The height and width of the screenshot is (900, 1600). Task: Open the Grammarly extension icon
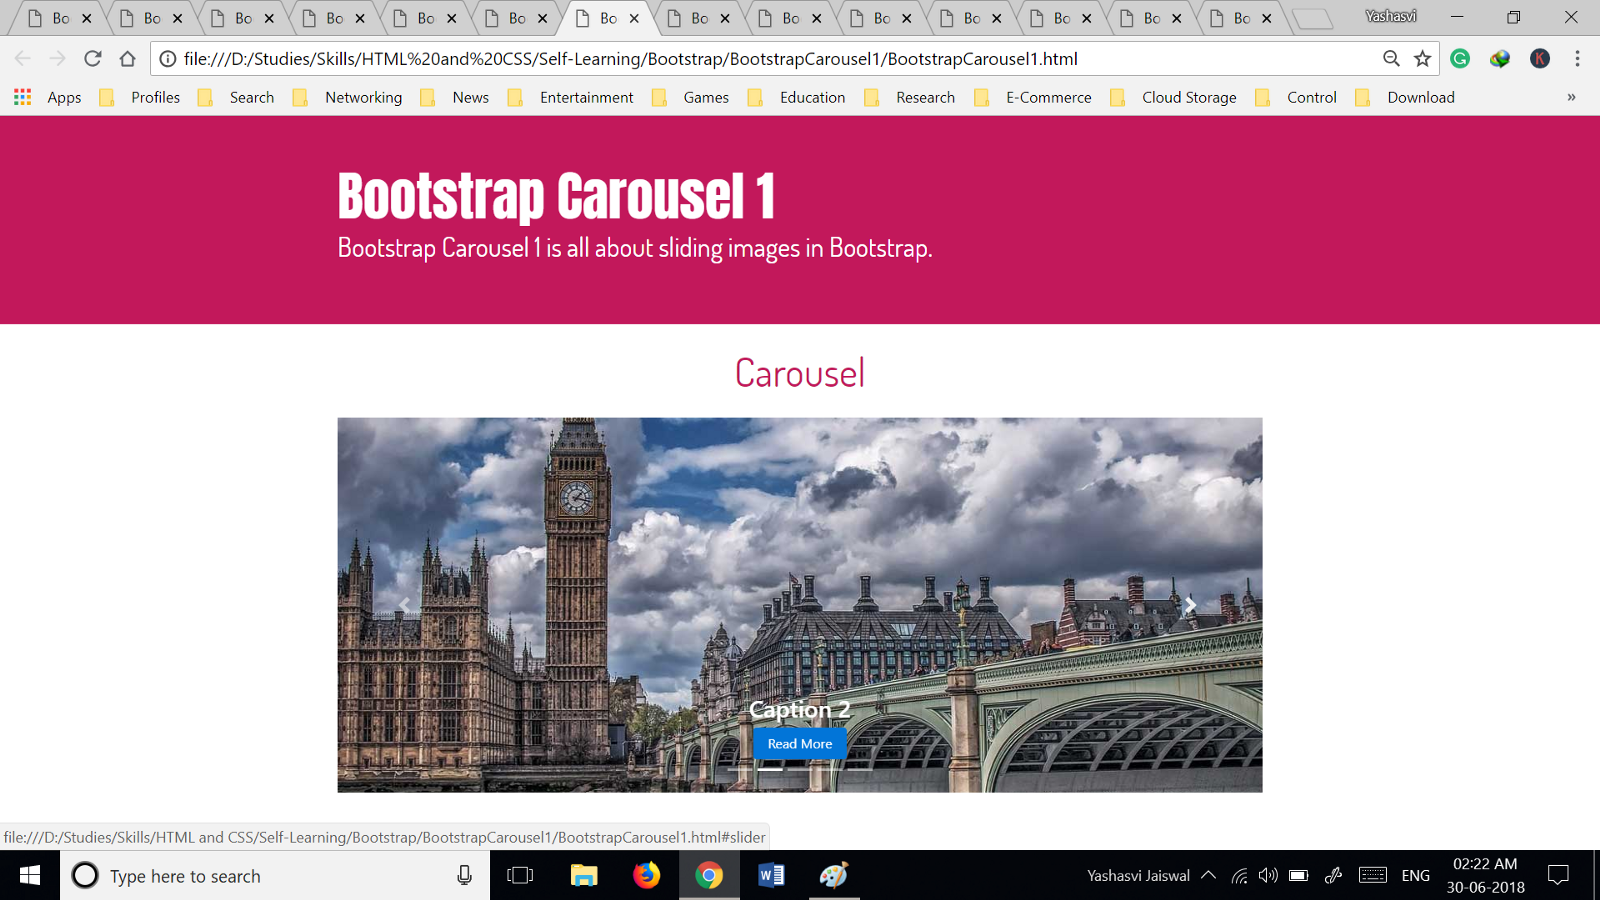coord(1460,59)
